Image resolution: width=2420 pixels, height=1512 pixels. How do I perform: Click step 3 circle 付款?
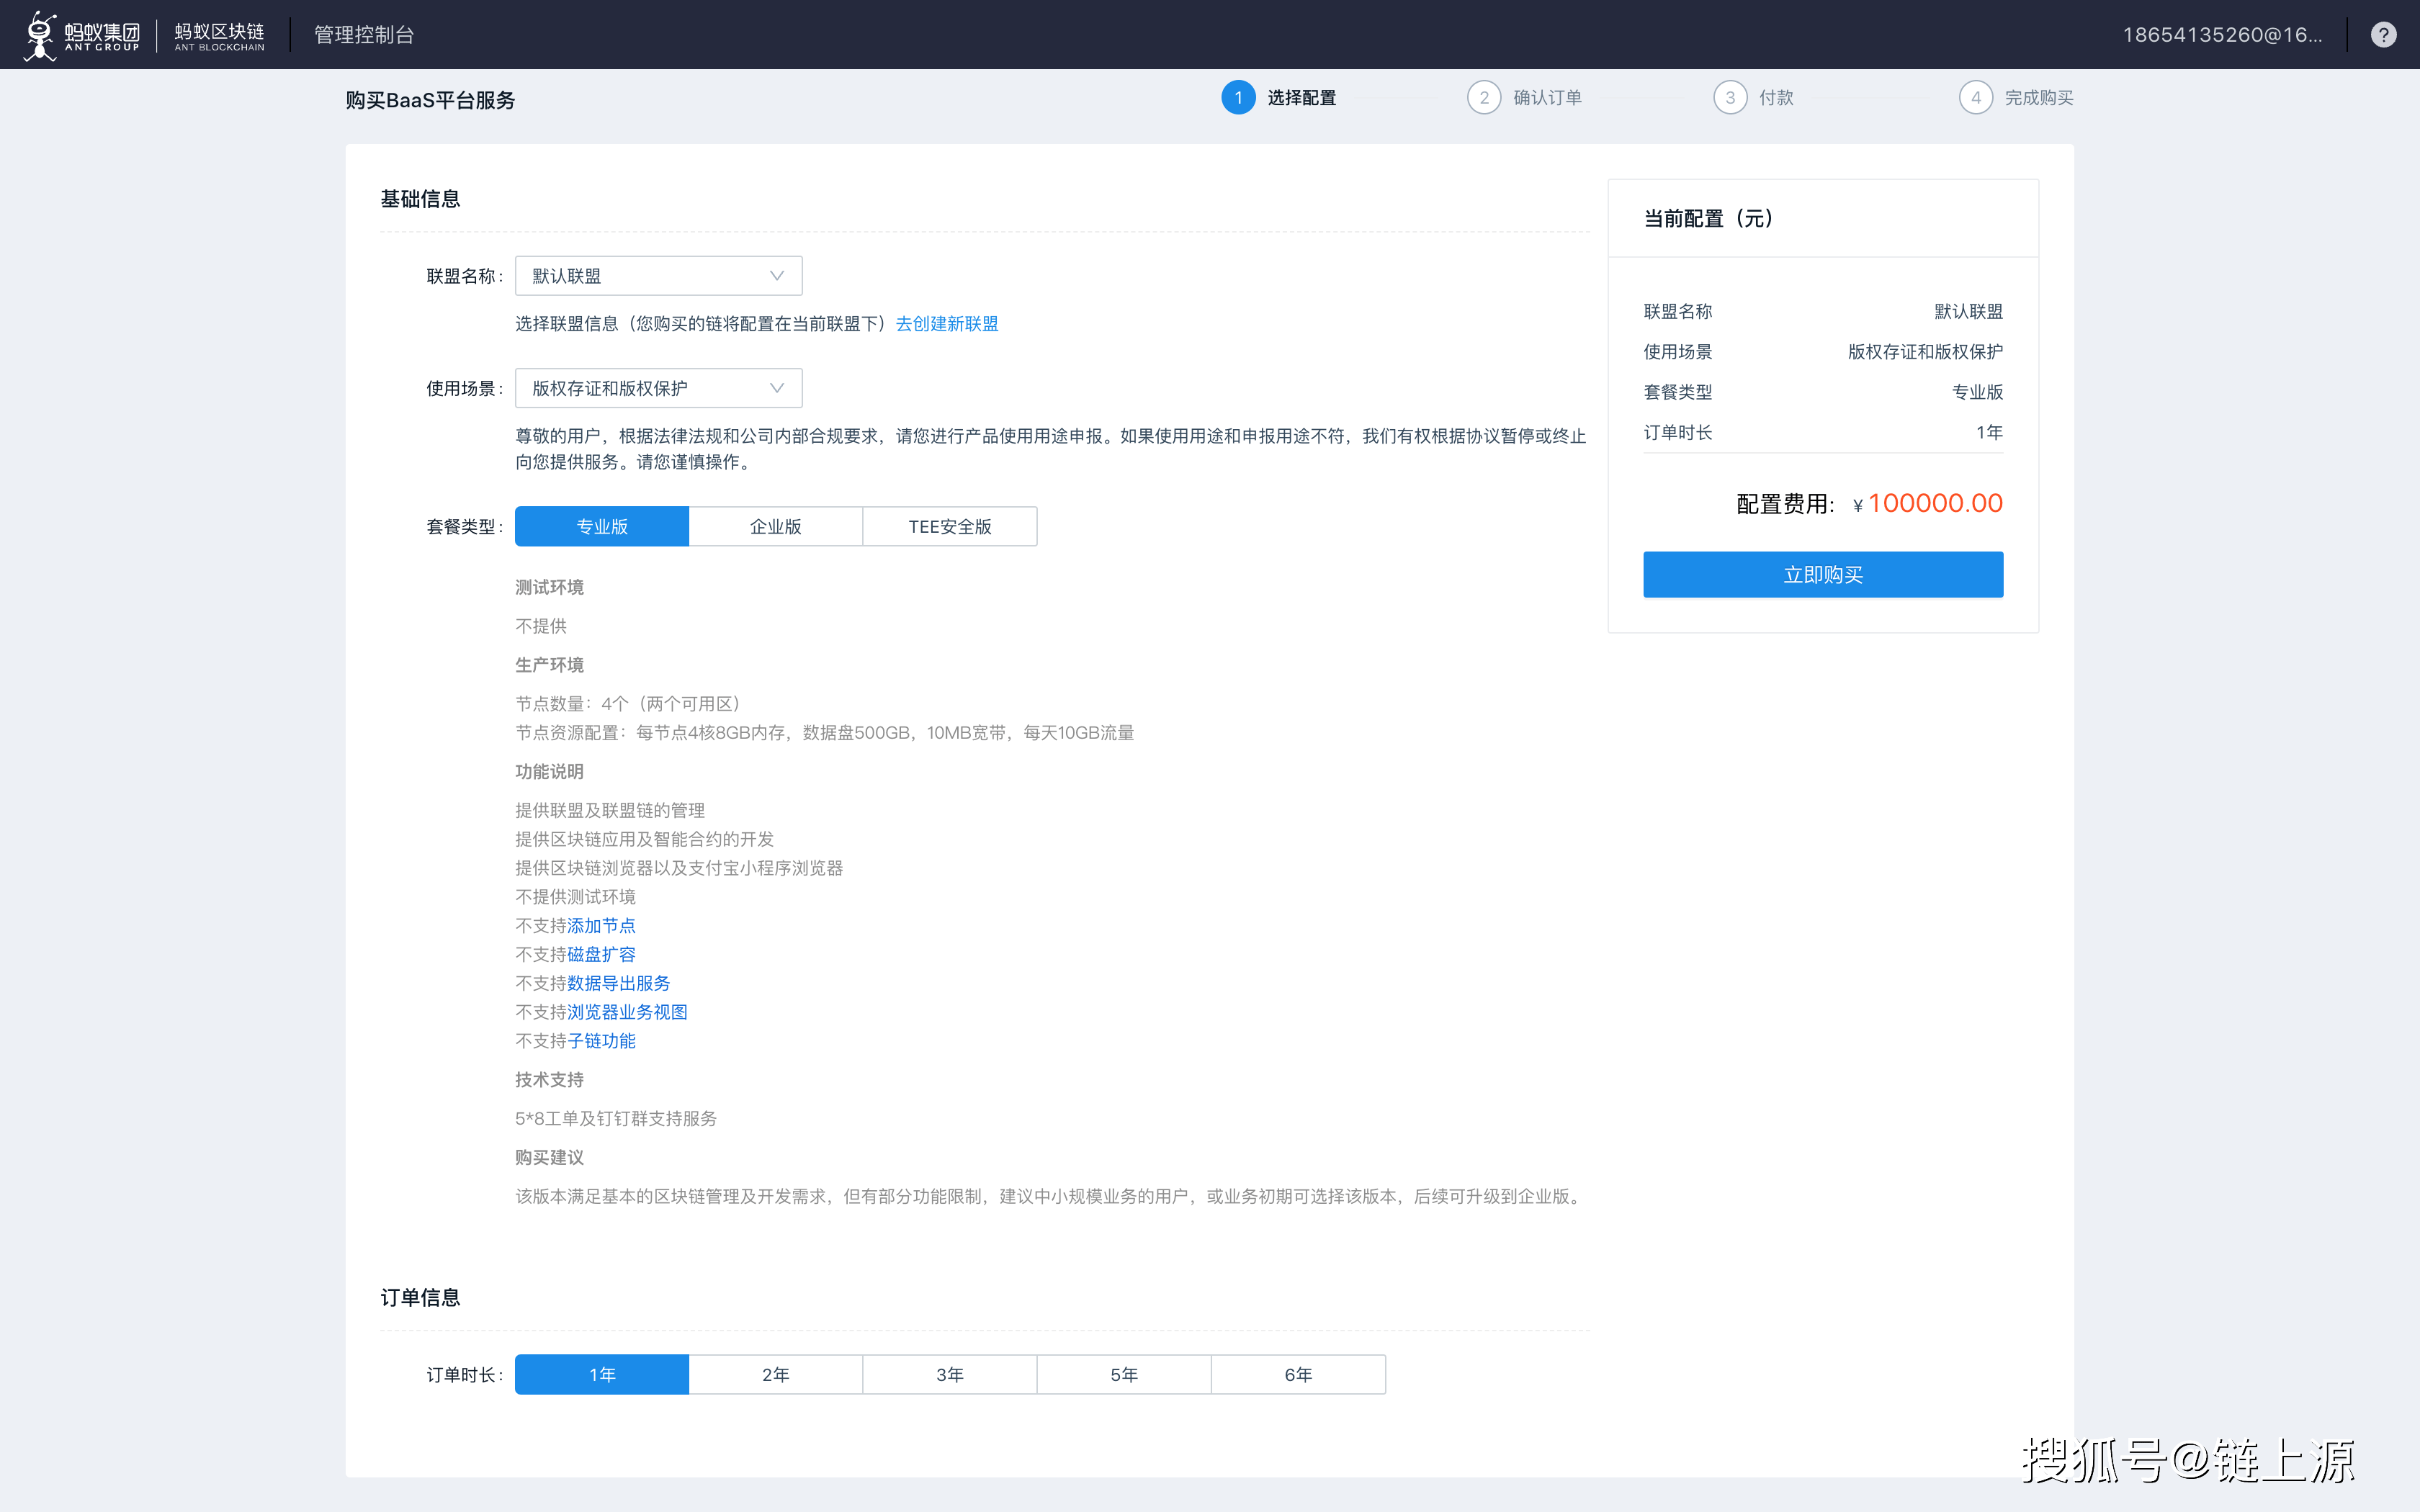click(x=1729, y=98)
